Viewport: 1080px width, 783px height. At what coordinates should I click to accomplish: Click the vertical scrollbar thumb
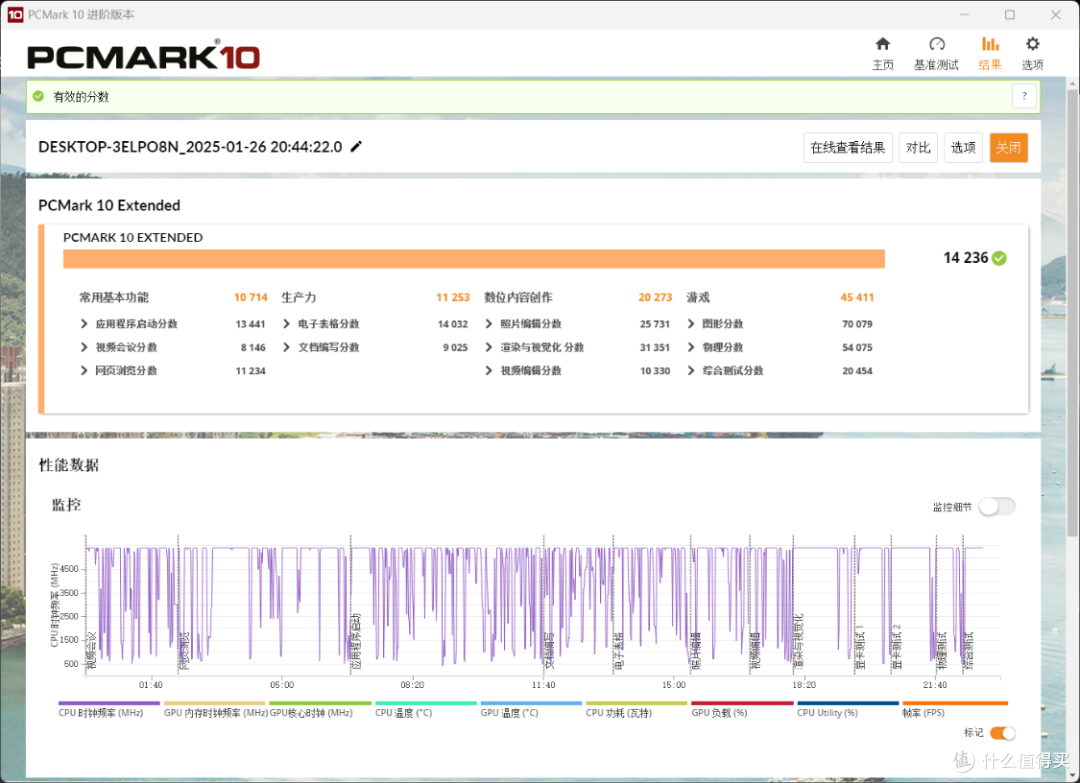coord(1072,313)
